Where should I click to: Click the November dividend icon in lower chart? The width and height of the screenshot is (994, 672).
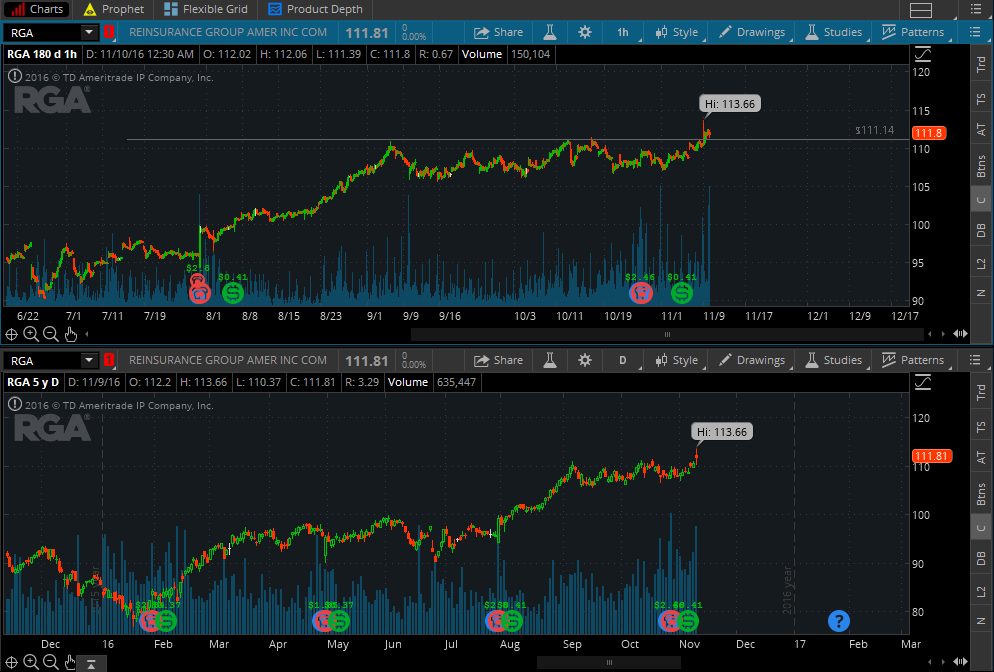click(688, 621)
